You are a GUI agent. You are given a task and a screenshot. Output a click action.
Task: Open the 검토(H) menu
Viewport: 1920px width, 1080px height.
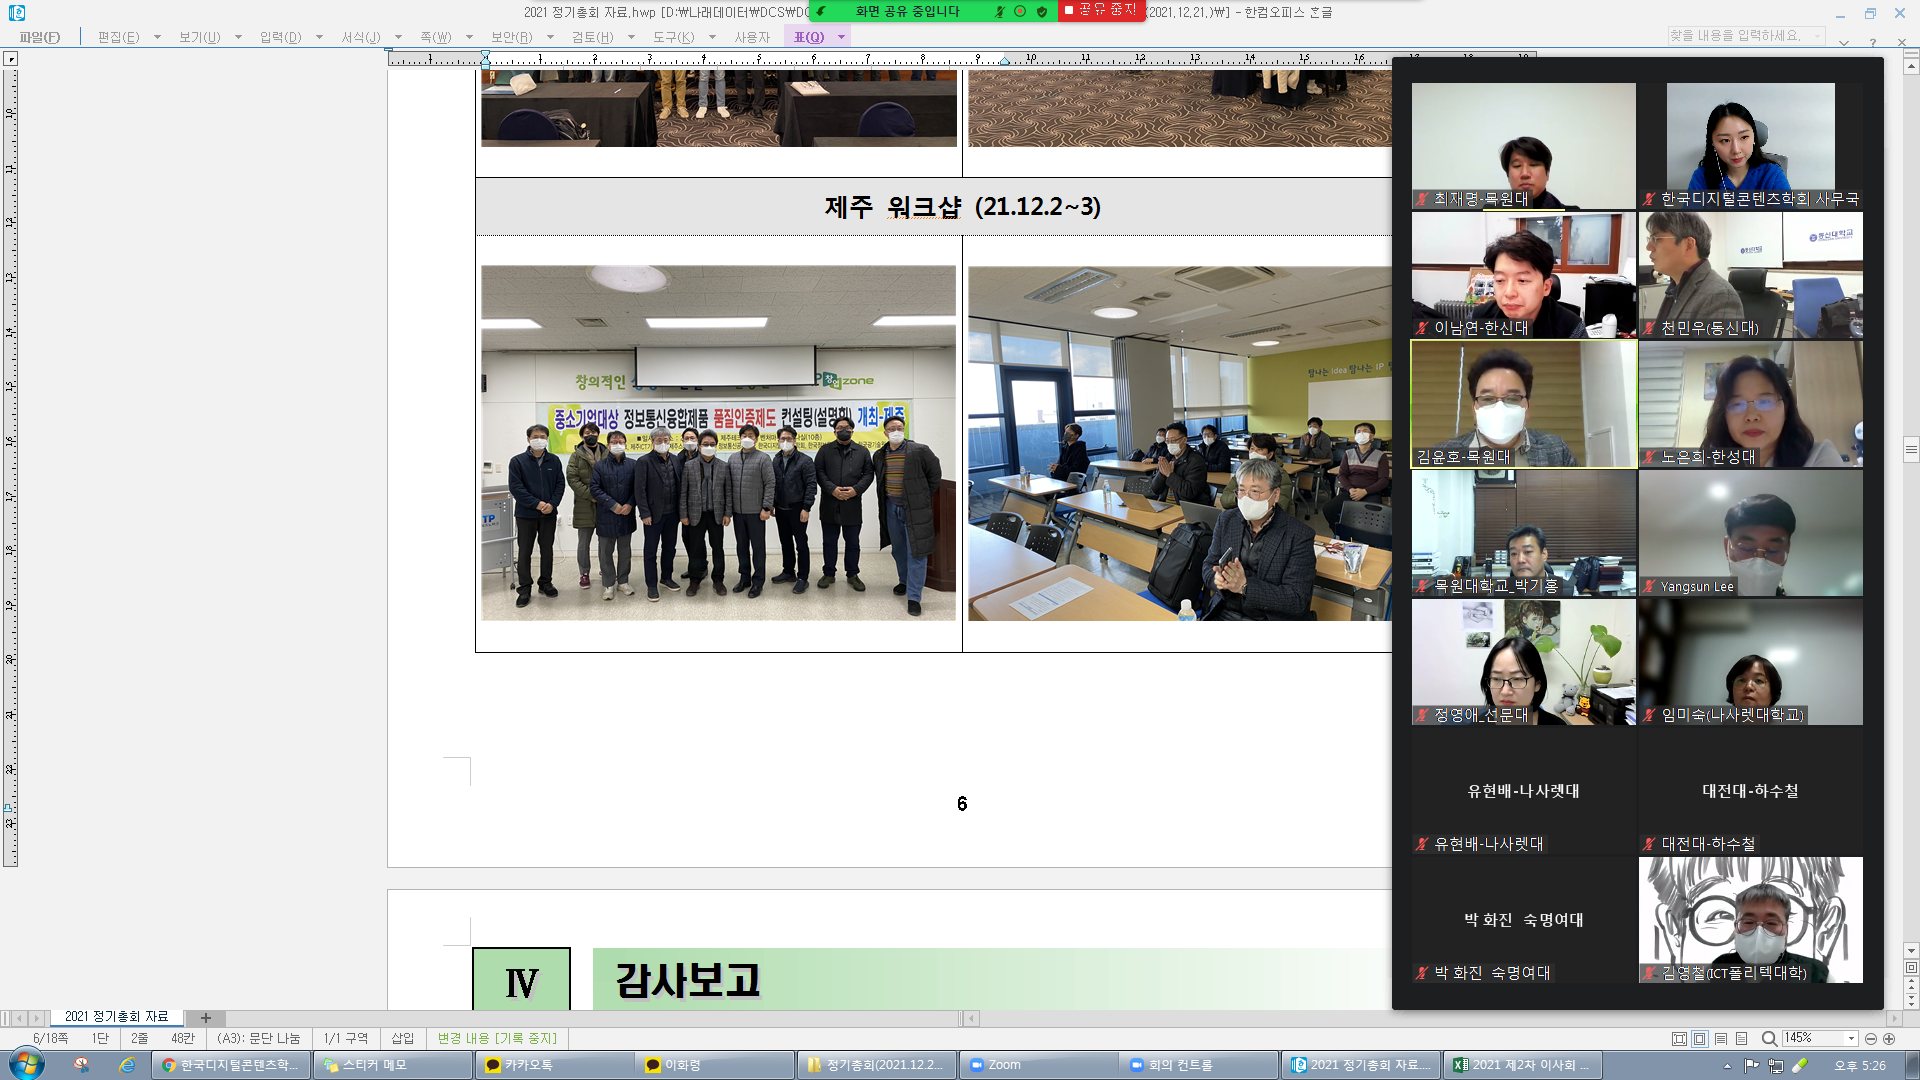click(592, 37)
